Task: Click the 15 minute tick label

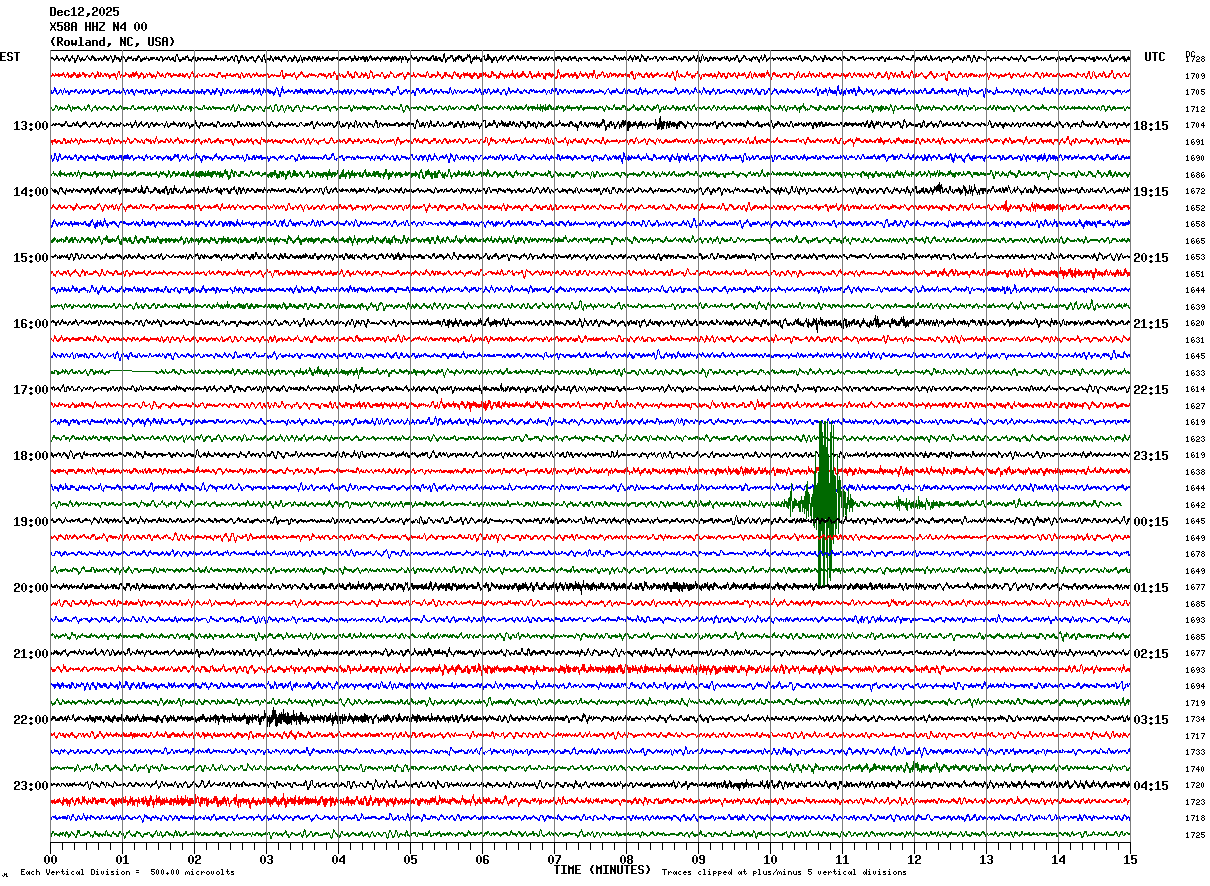Action: pos(1129,860)
